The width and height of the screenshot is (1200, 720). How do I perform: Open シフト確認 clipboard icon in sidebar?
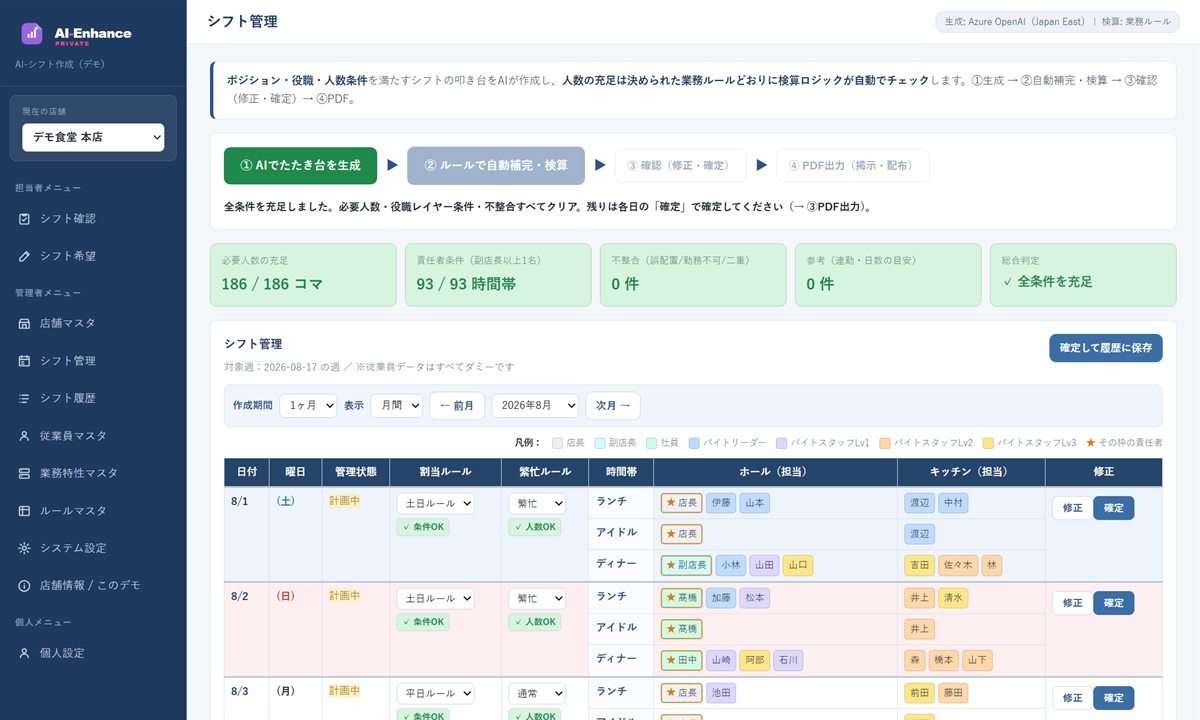25,219
